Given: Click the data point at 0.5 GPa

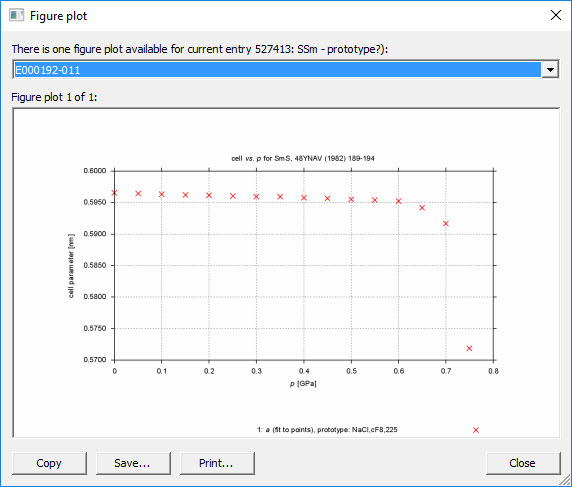Looking at the screenshot, I should click(351, 199).
